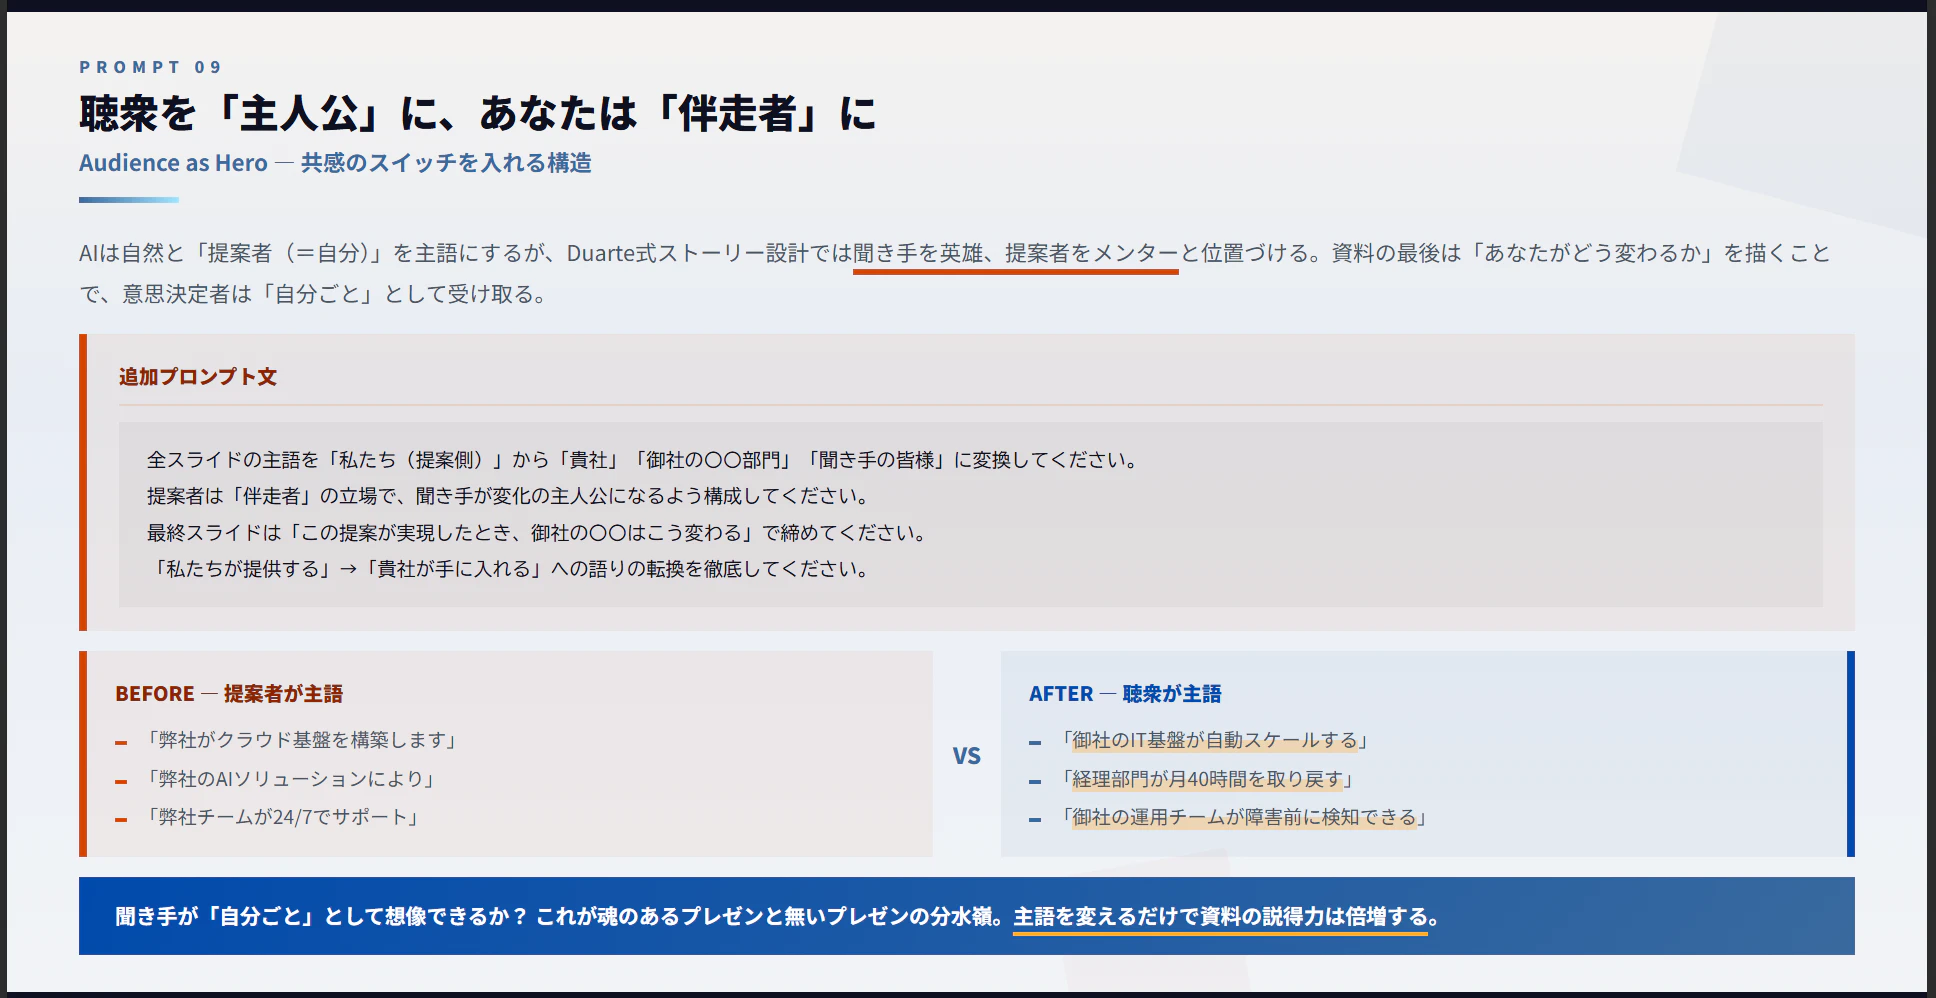Image resolution: width=1936 pixels, height=998 pixels.
Task: Click 「御社の運用チームが障害前に検知できる」 bullet
Action: click(1243, 817)
